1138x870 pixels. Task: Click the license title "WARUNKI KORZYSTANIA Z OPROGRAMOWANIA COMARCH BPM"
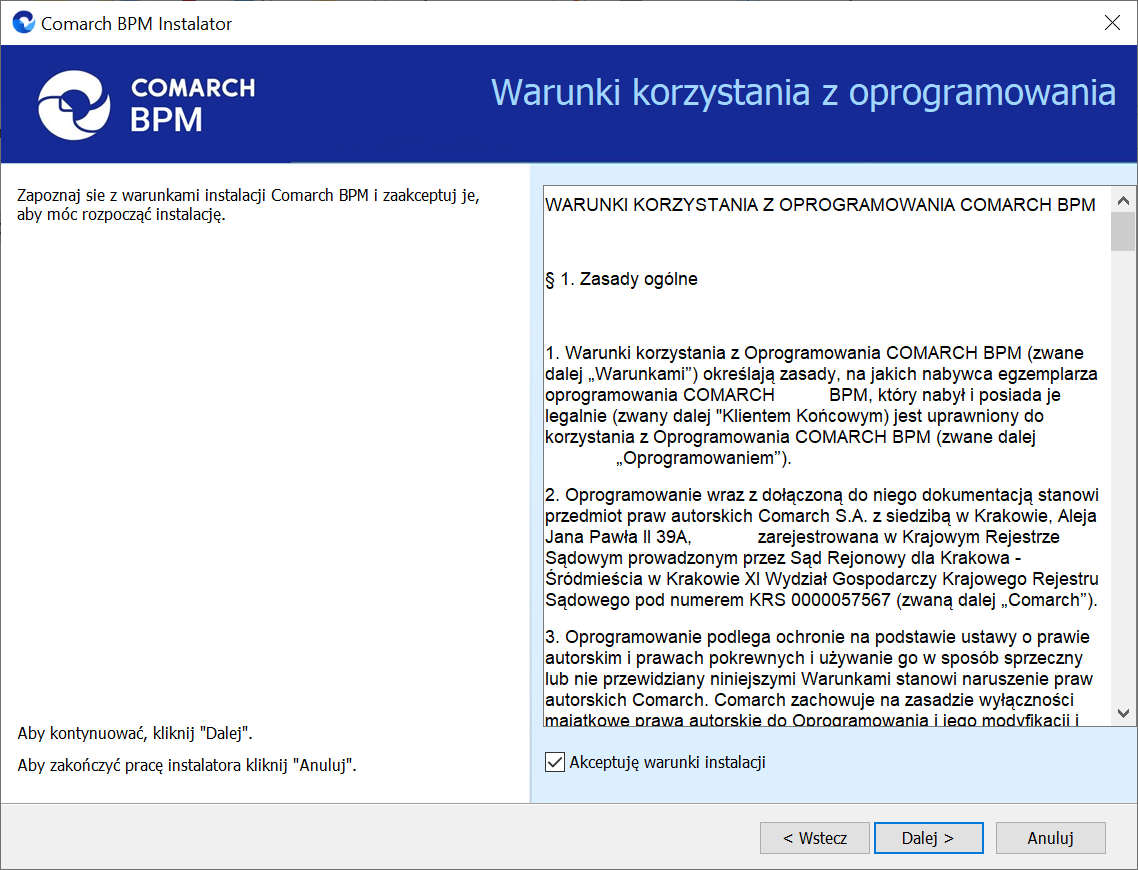pos(820,205)
